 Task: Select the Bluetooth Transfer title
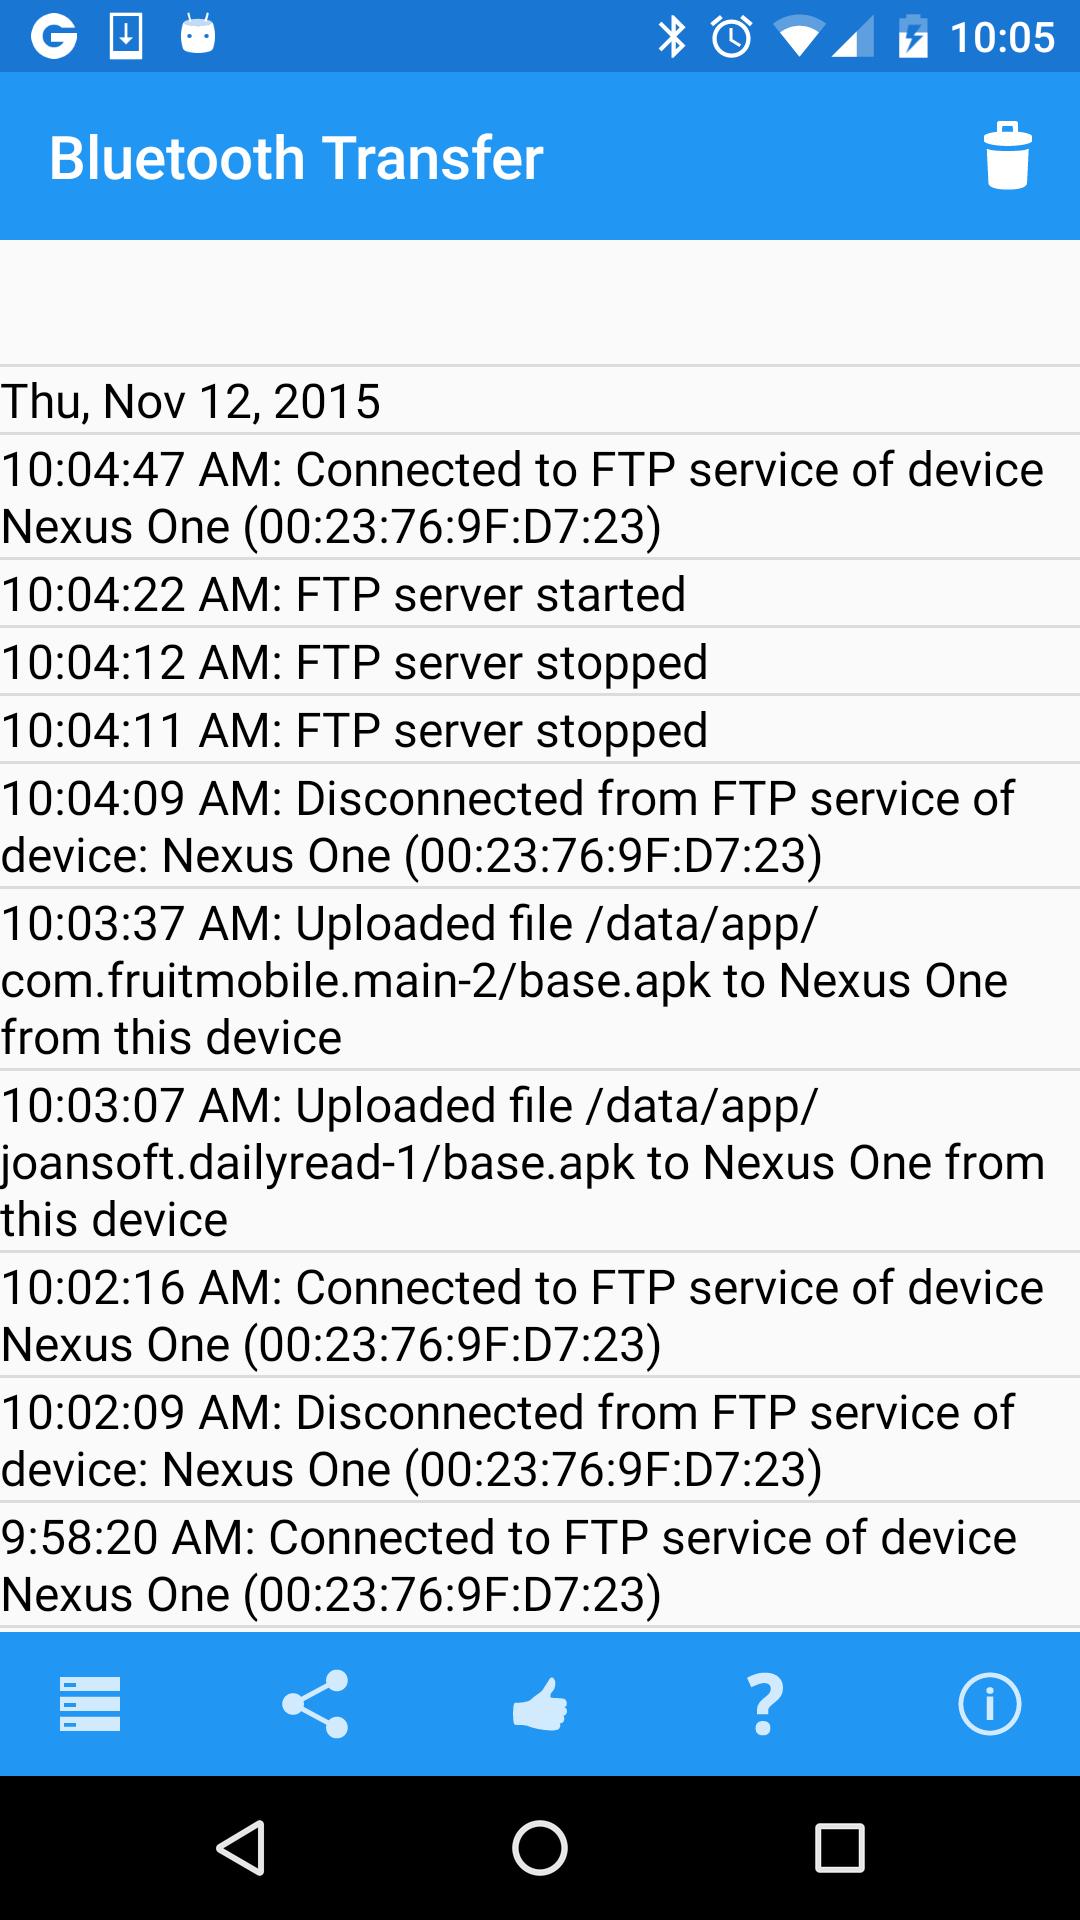[296, 158]
